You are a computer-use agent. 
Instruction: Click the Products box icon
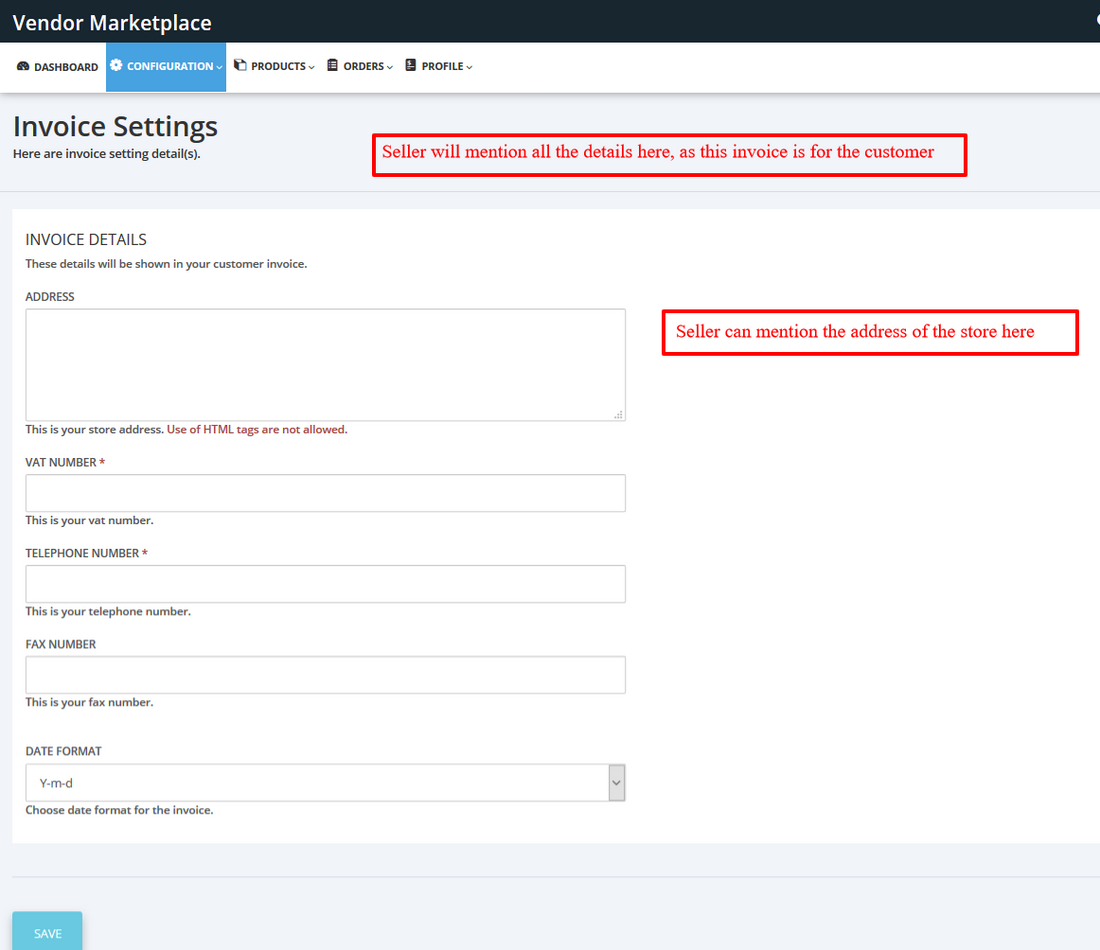240,66
